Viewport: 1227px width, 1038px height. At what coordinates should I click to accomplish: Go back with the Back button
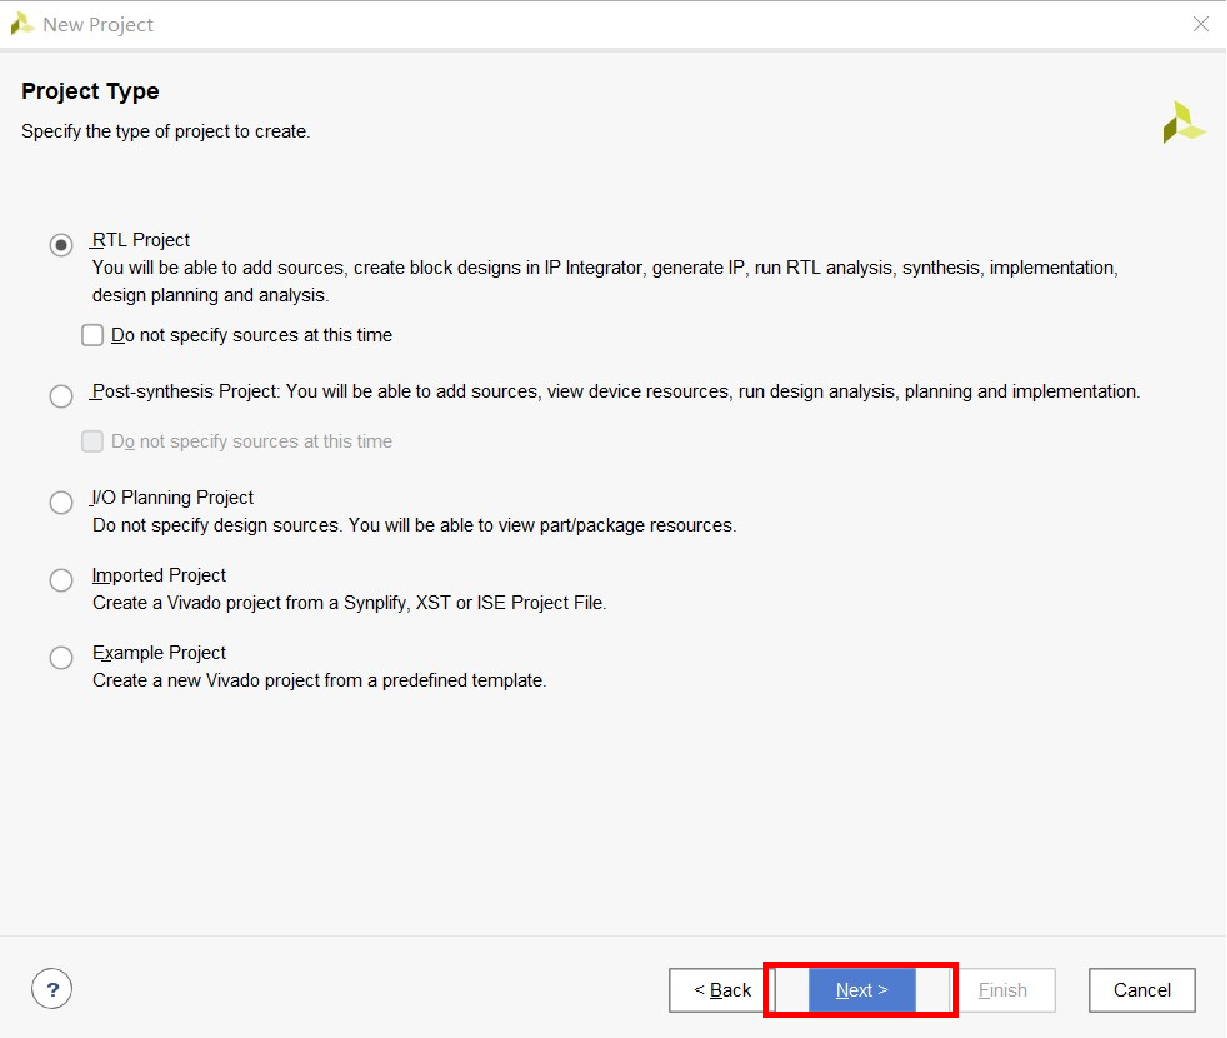(x=722, y=990)
